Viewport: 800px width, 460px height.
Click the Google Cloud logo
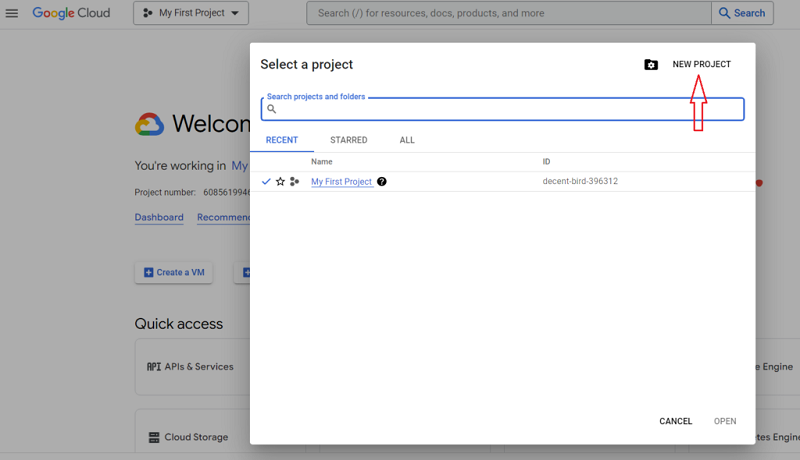[71, 13]
